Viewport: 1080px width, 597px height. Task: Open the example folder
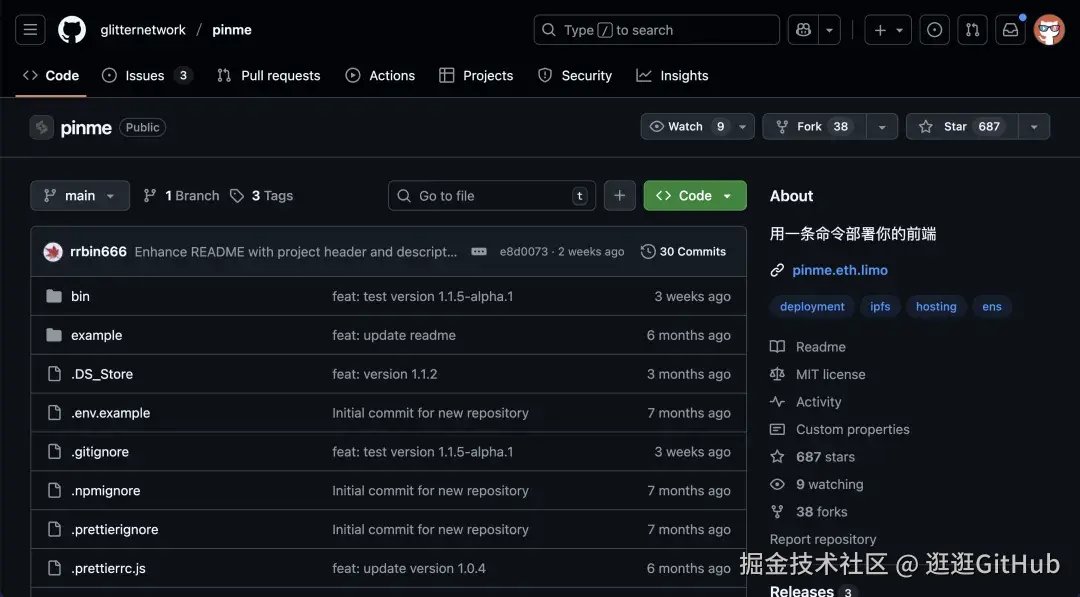point(96,335)
